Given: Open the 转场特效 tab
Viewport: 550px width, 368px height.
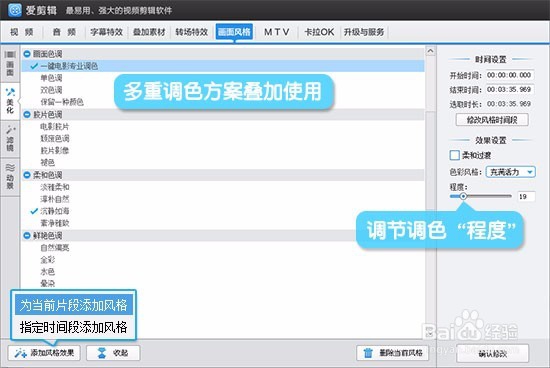Looking at the screenshot, I should (x=192, y=32).
